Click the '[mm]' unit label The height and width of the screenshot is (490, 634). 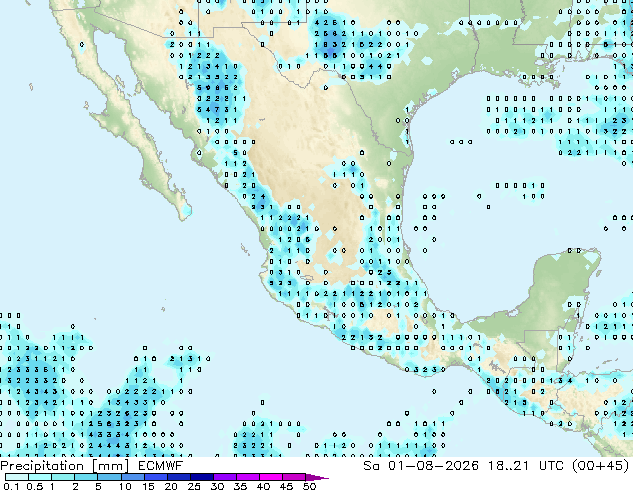click(x=111, y=466)
